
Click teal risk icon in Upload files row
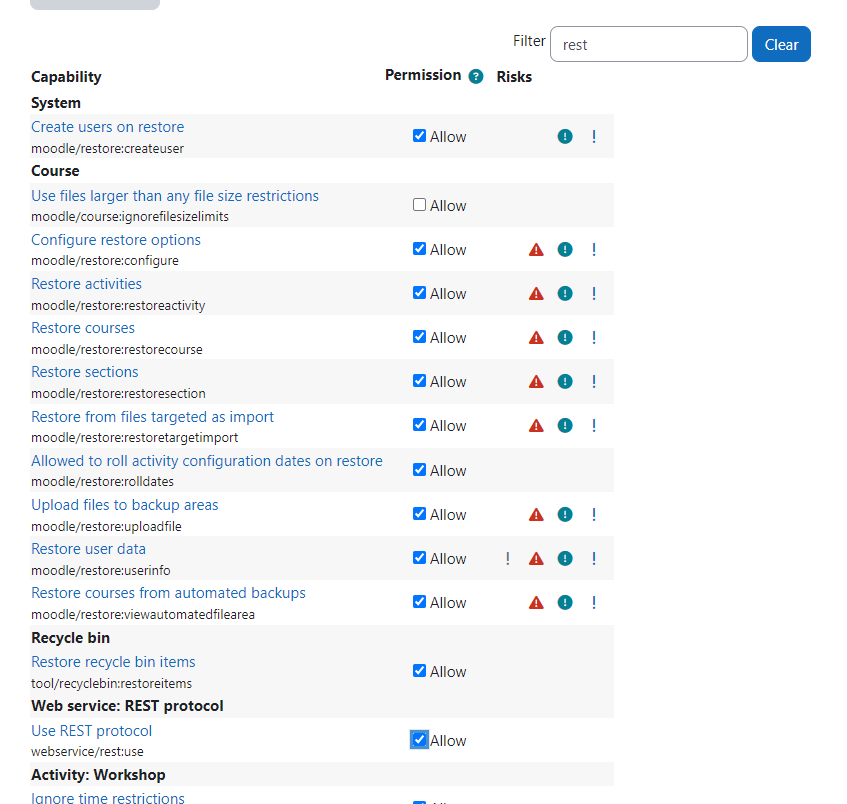[x=565, y=514]
